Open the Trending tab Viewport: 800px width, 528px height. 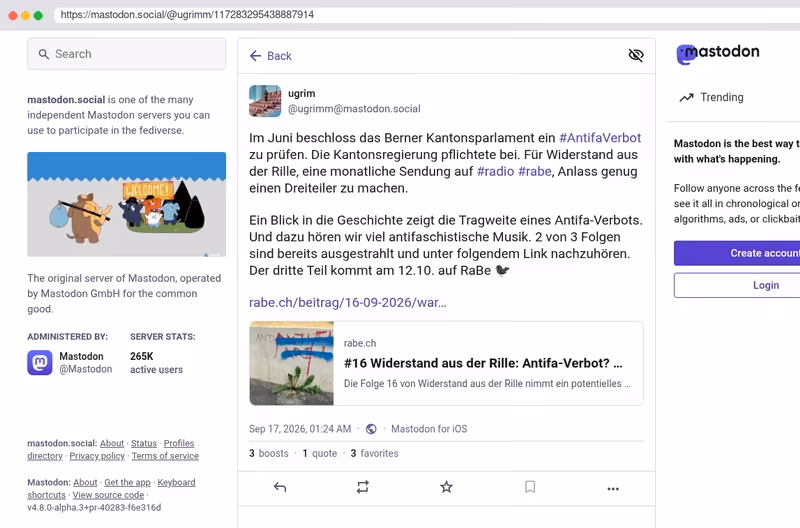coord(711,97)
